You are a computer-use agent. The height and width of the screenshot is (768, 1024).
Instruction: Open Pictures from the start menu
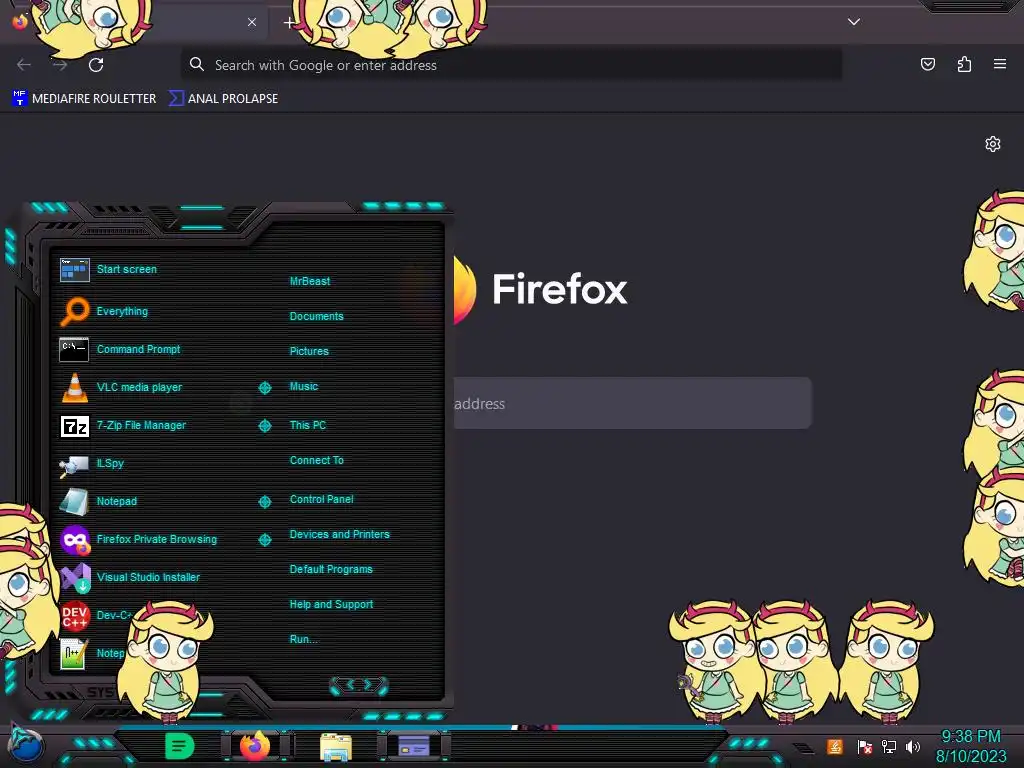tap(309, 351)
